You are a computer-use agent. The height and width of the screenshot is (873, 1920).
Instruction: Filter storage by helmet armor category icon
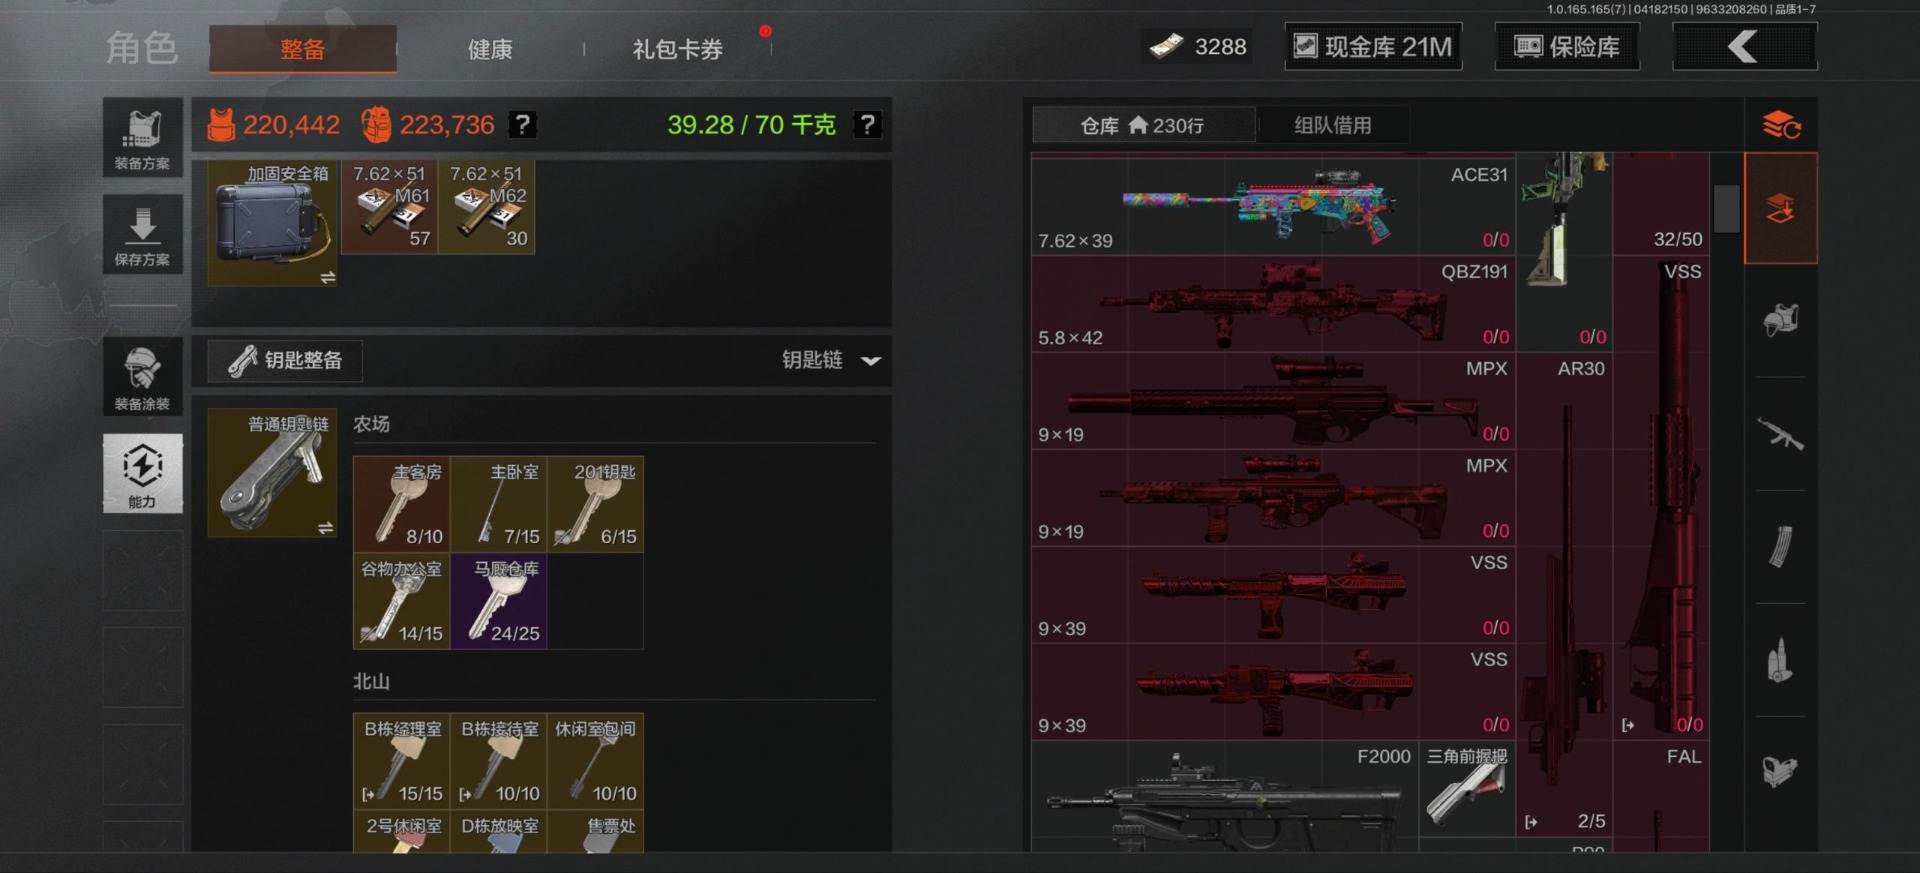[x=1780, y=321]
